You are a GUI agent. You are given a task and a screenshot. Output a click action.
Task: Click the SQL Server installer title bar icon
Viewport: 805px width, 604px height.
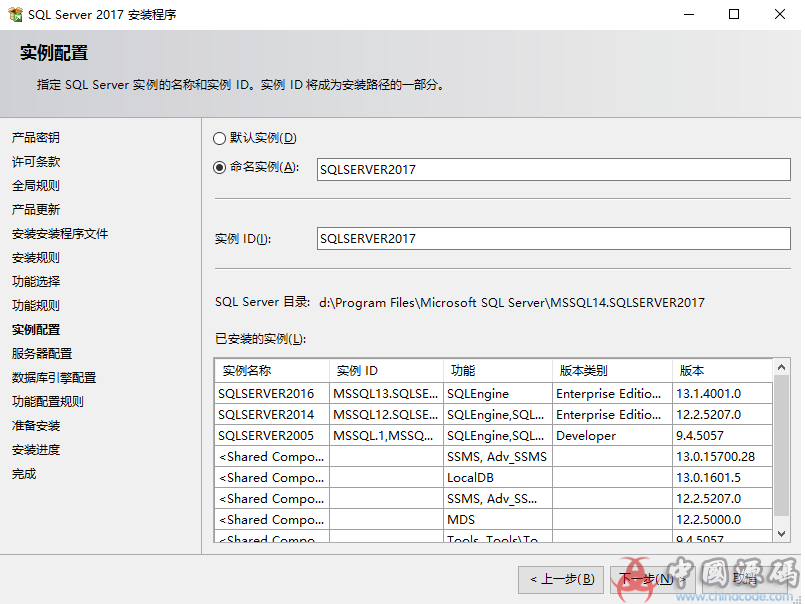15,14
